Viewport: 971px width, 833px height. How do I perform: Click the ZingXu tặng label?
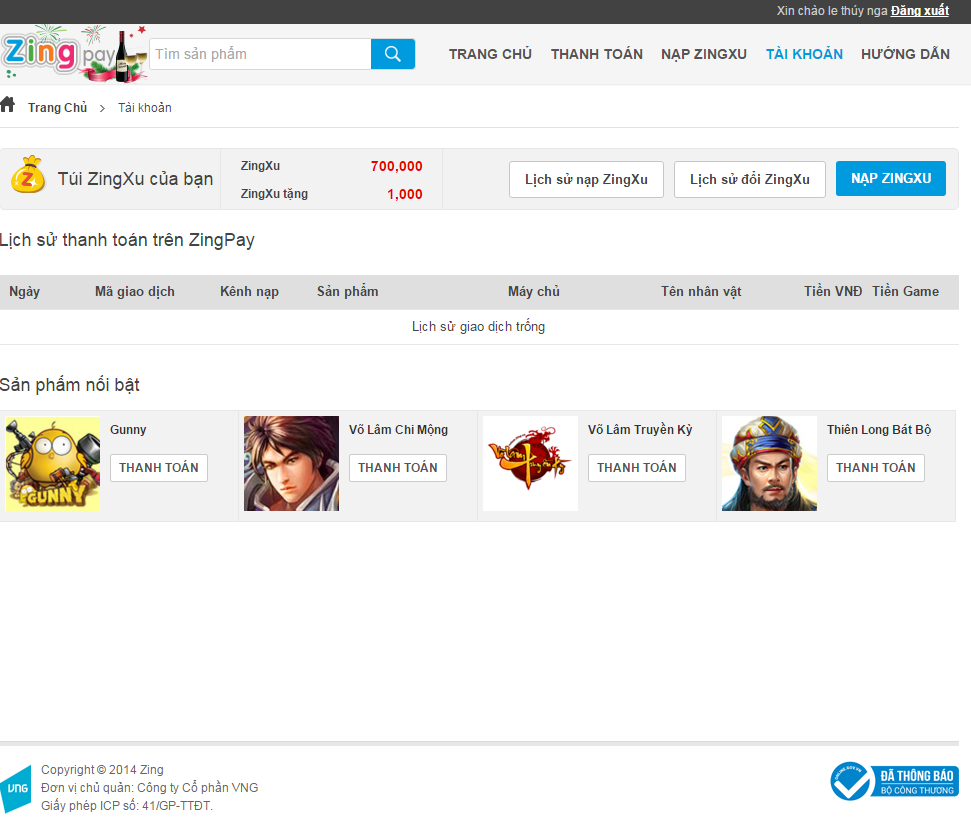[x=274, y=194]
